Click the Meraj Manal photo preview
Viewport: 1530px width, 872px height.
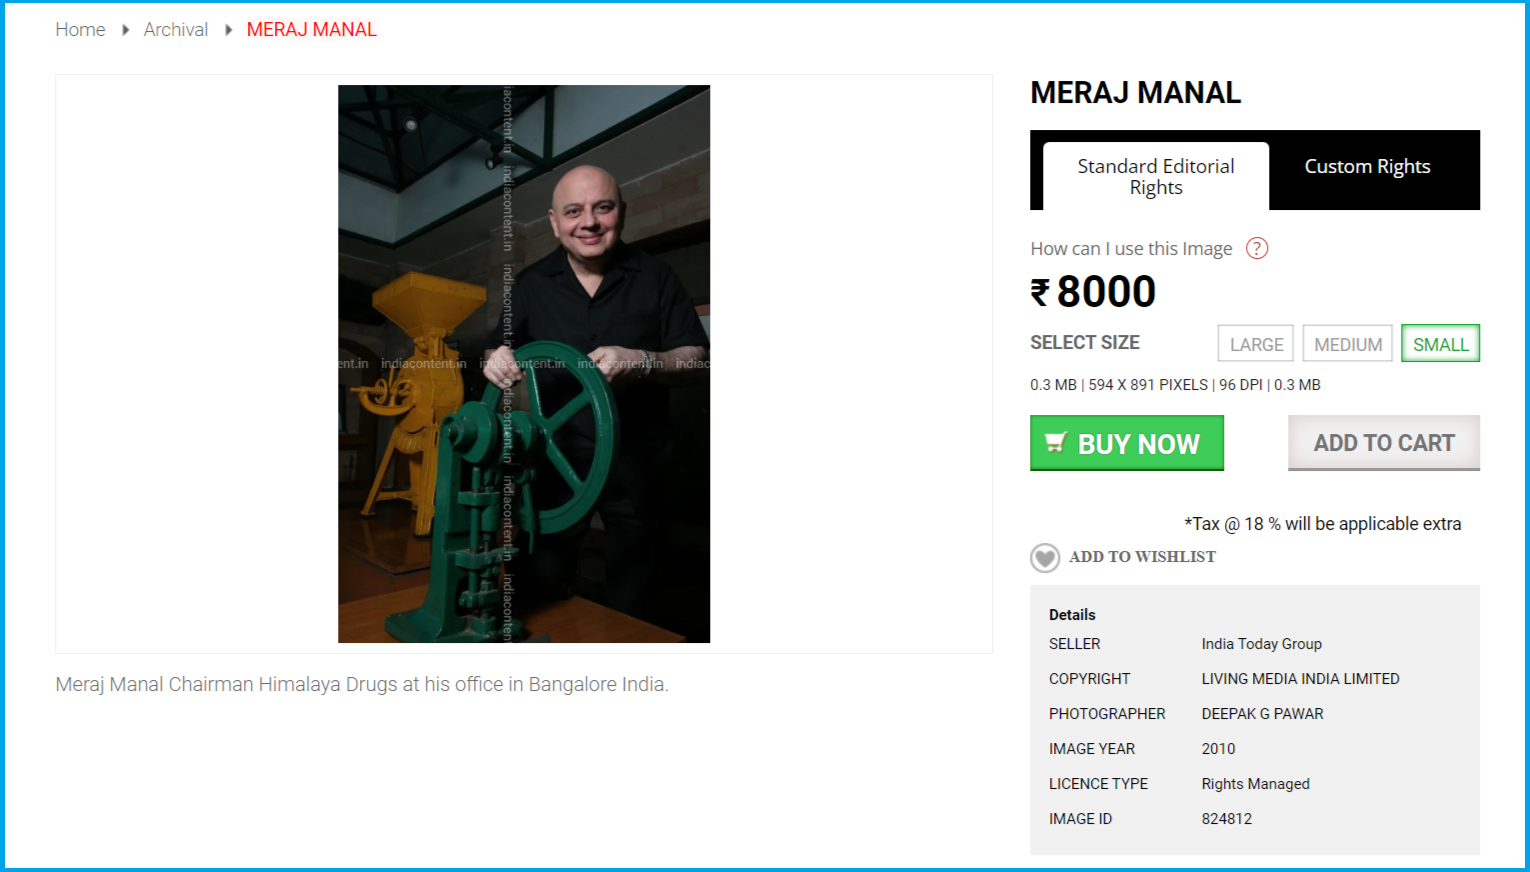524,364
